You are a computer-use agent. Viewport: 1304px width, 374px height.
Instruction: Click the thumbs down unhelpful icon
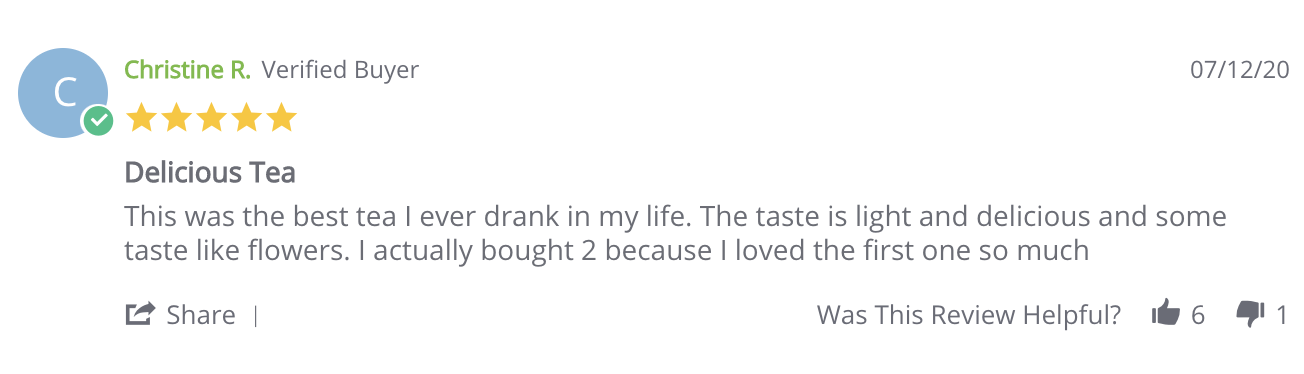coord(1251,314)
